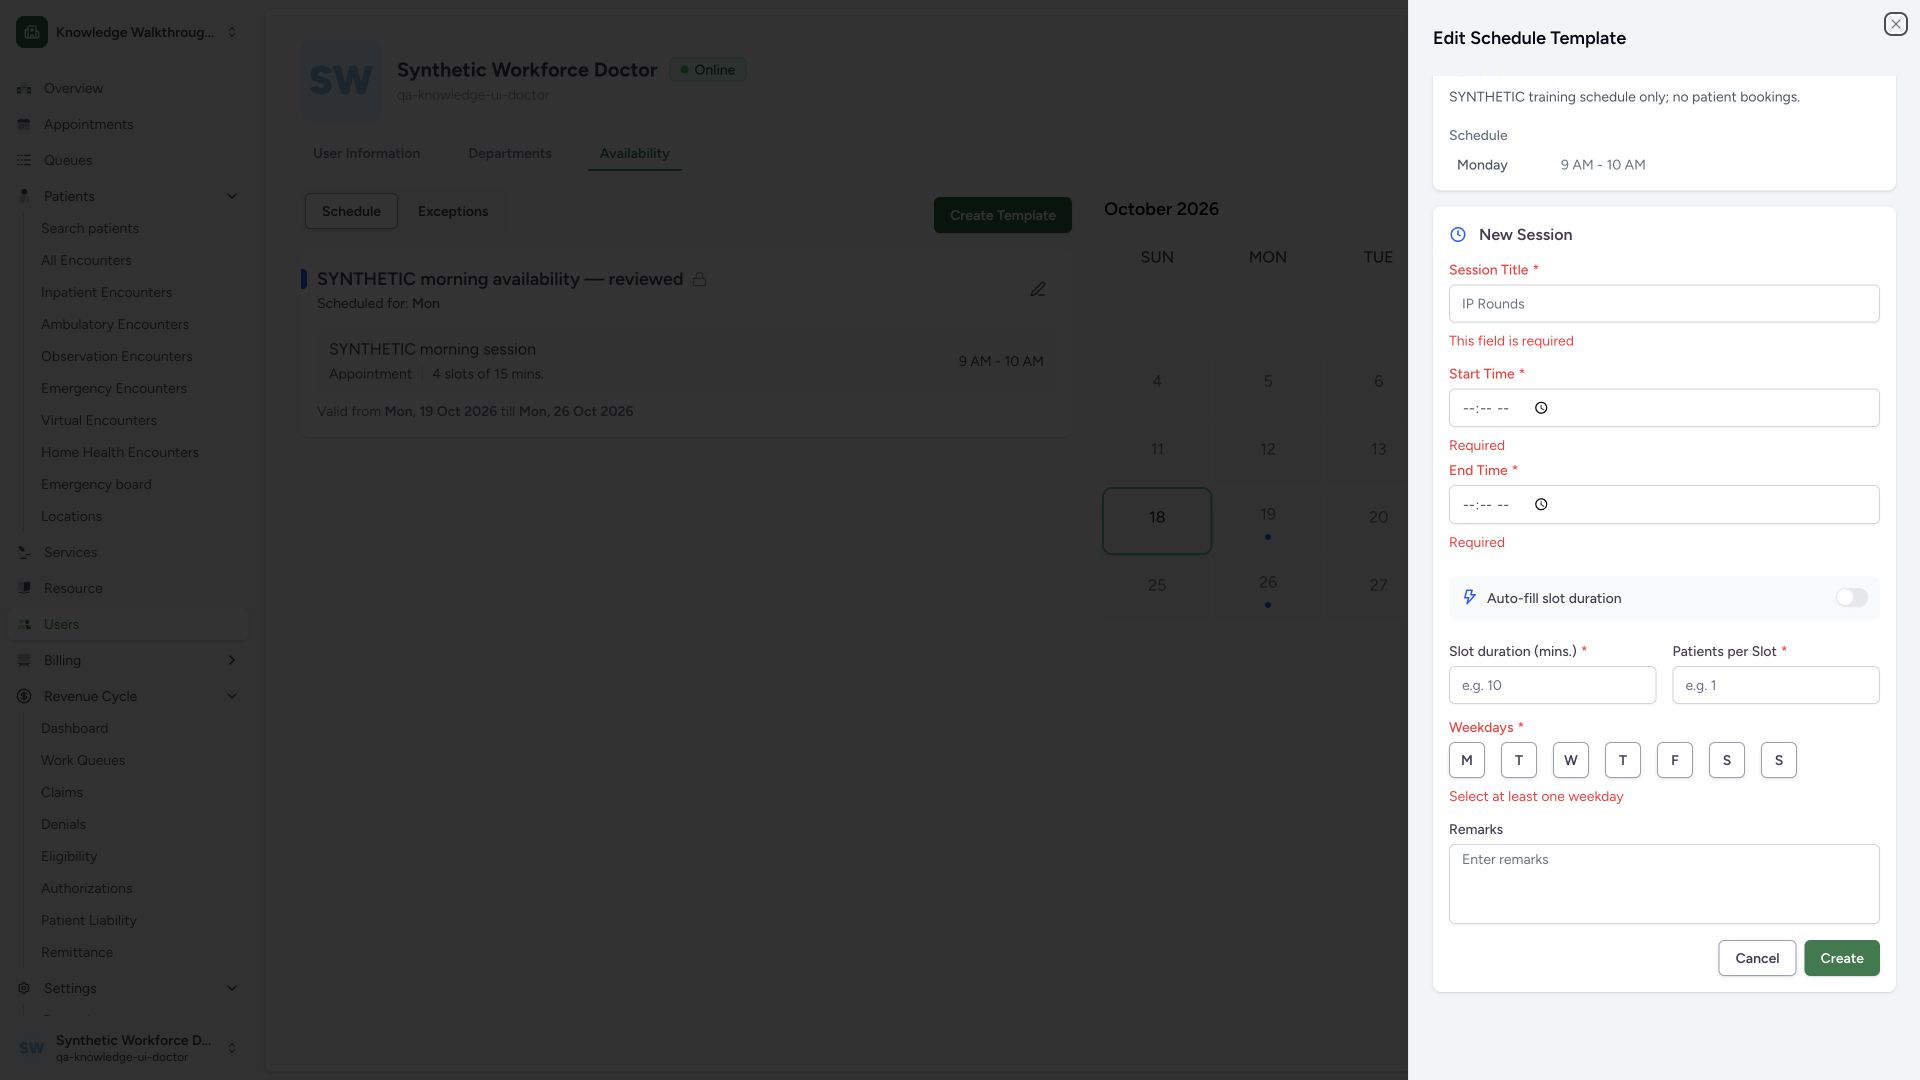Collapse the Revenue Cycle chevron
The image size is (1920, 1080).
pos(232,696)
